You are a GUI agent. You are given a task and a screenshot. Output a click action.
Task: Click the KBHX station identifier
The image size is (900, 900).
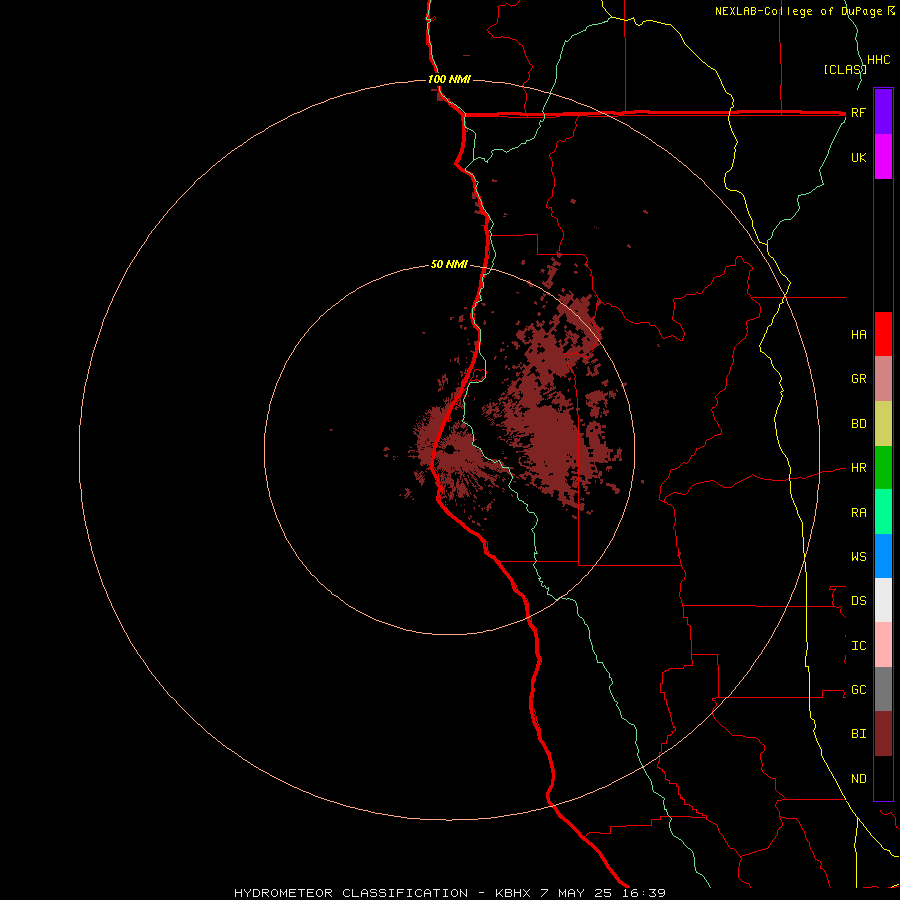tap(514, 893)
